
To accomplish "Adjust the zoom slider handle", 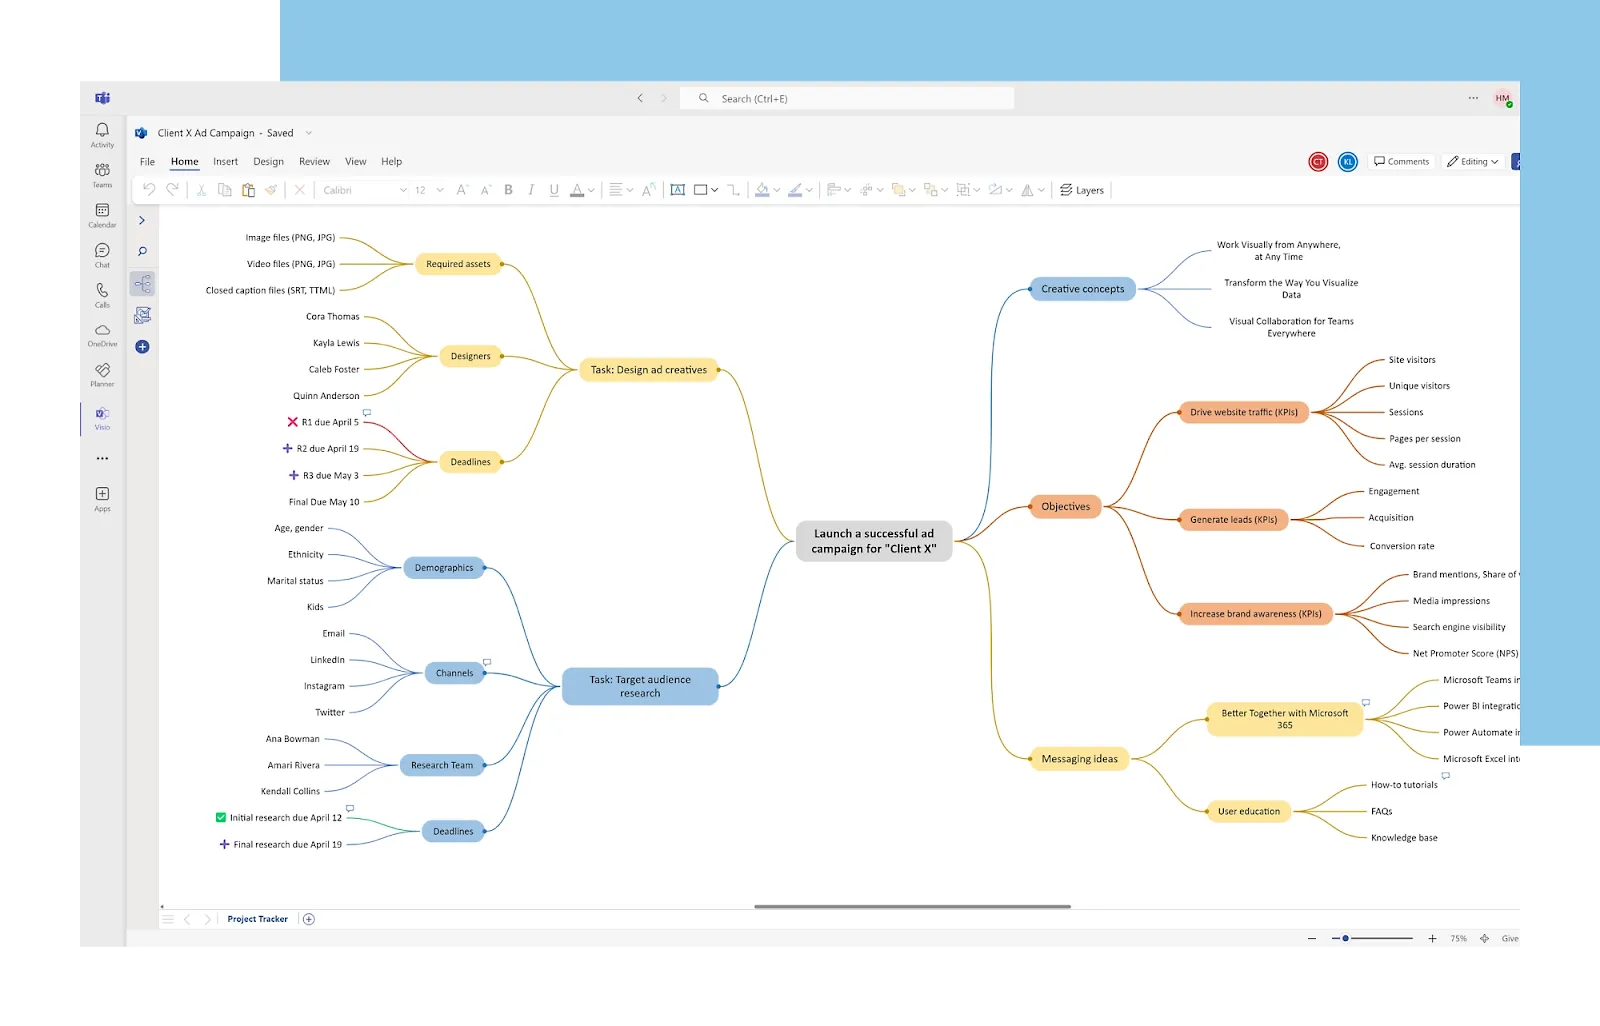I will [x=1345, y=939].
